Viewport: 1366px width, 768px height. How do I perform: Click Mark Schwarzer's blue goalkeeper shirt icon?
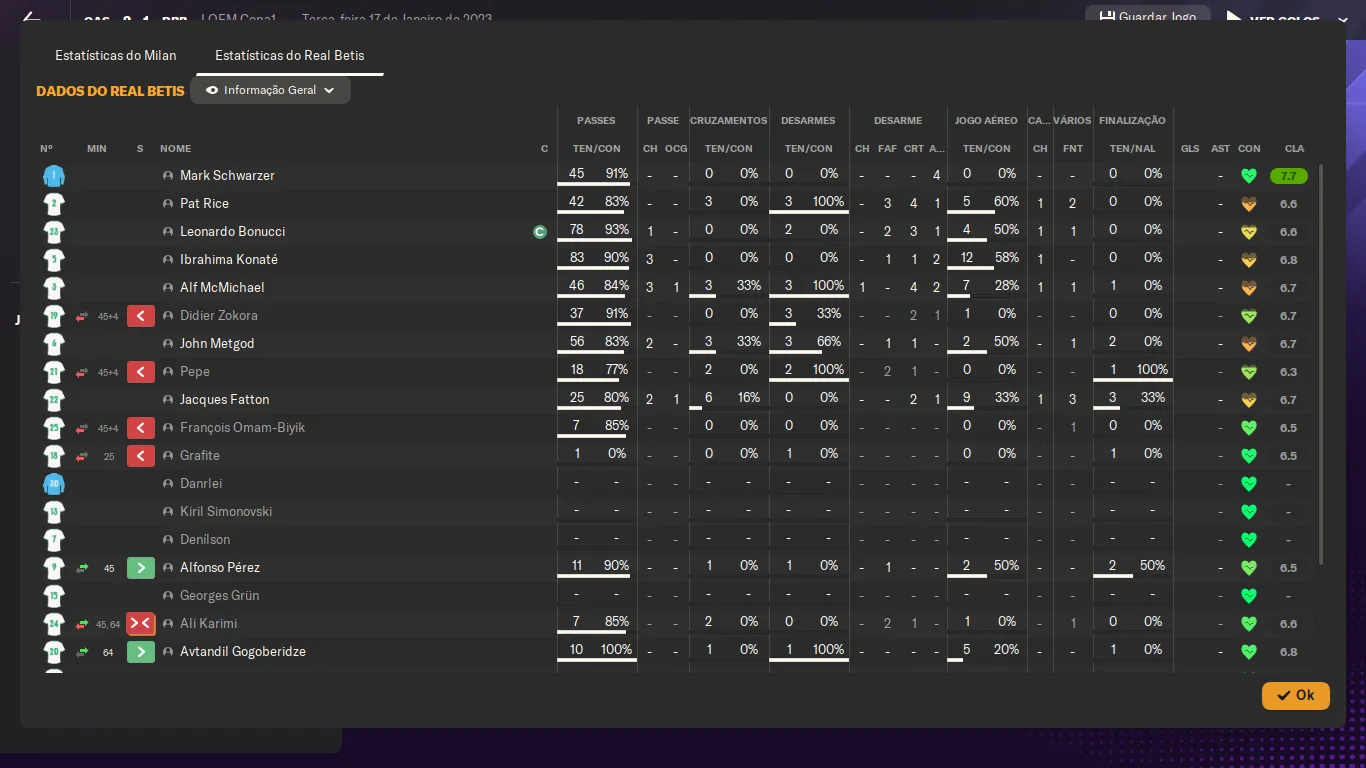point(54,176)
